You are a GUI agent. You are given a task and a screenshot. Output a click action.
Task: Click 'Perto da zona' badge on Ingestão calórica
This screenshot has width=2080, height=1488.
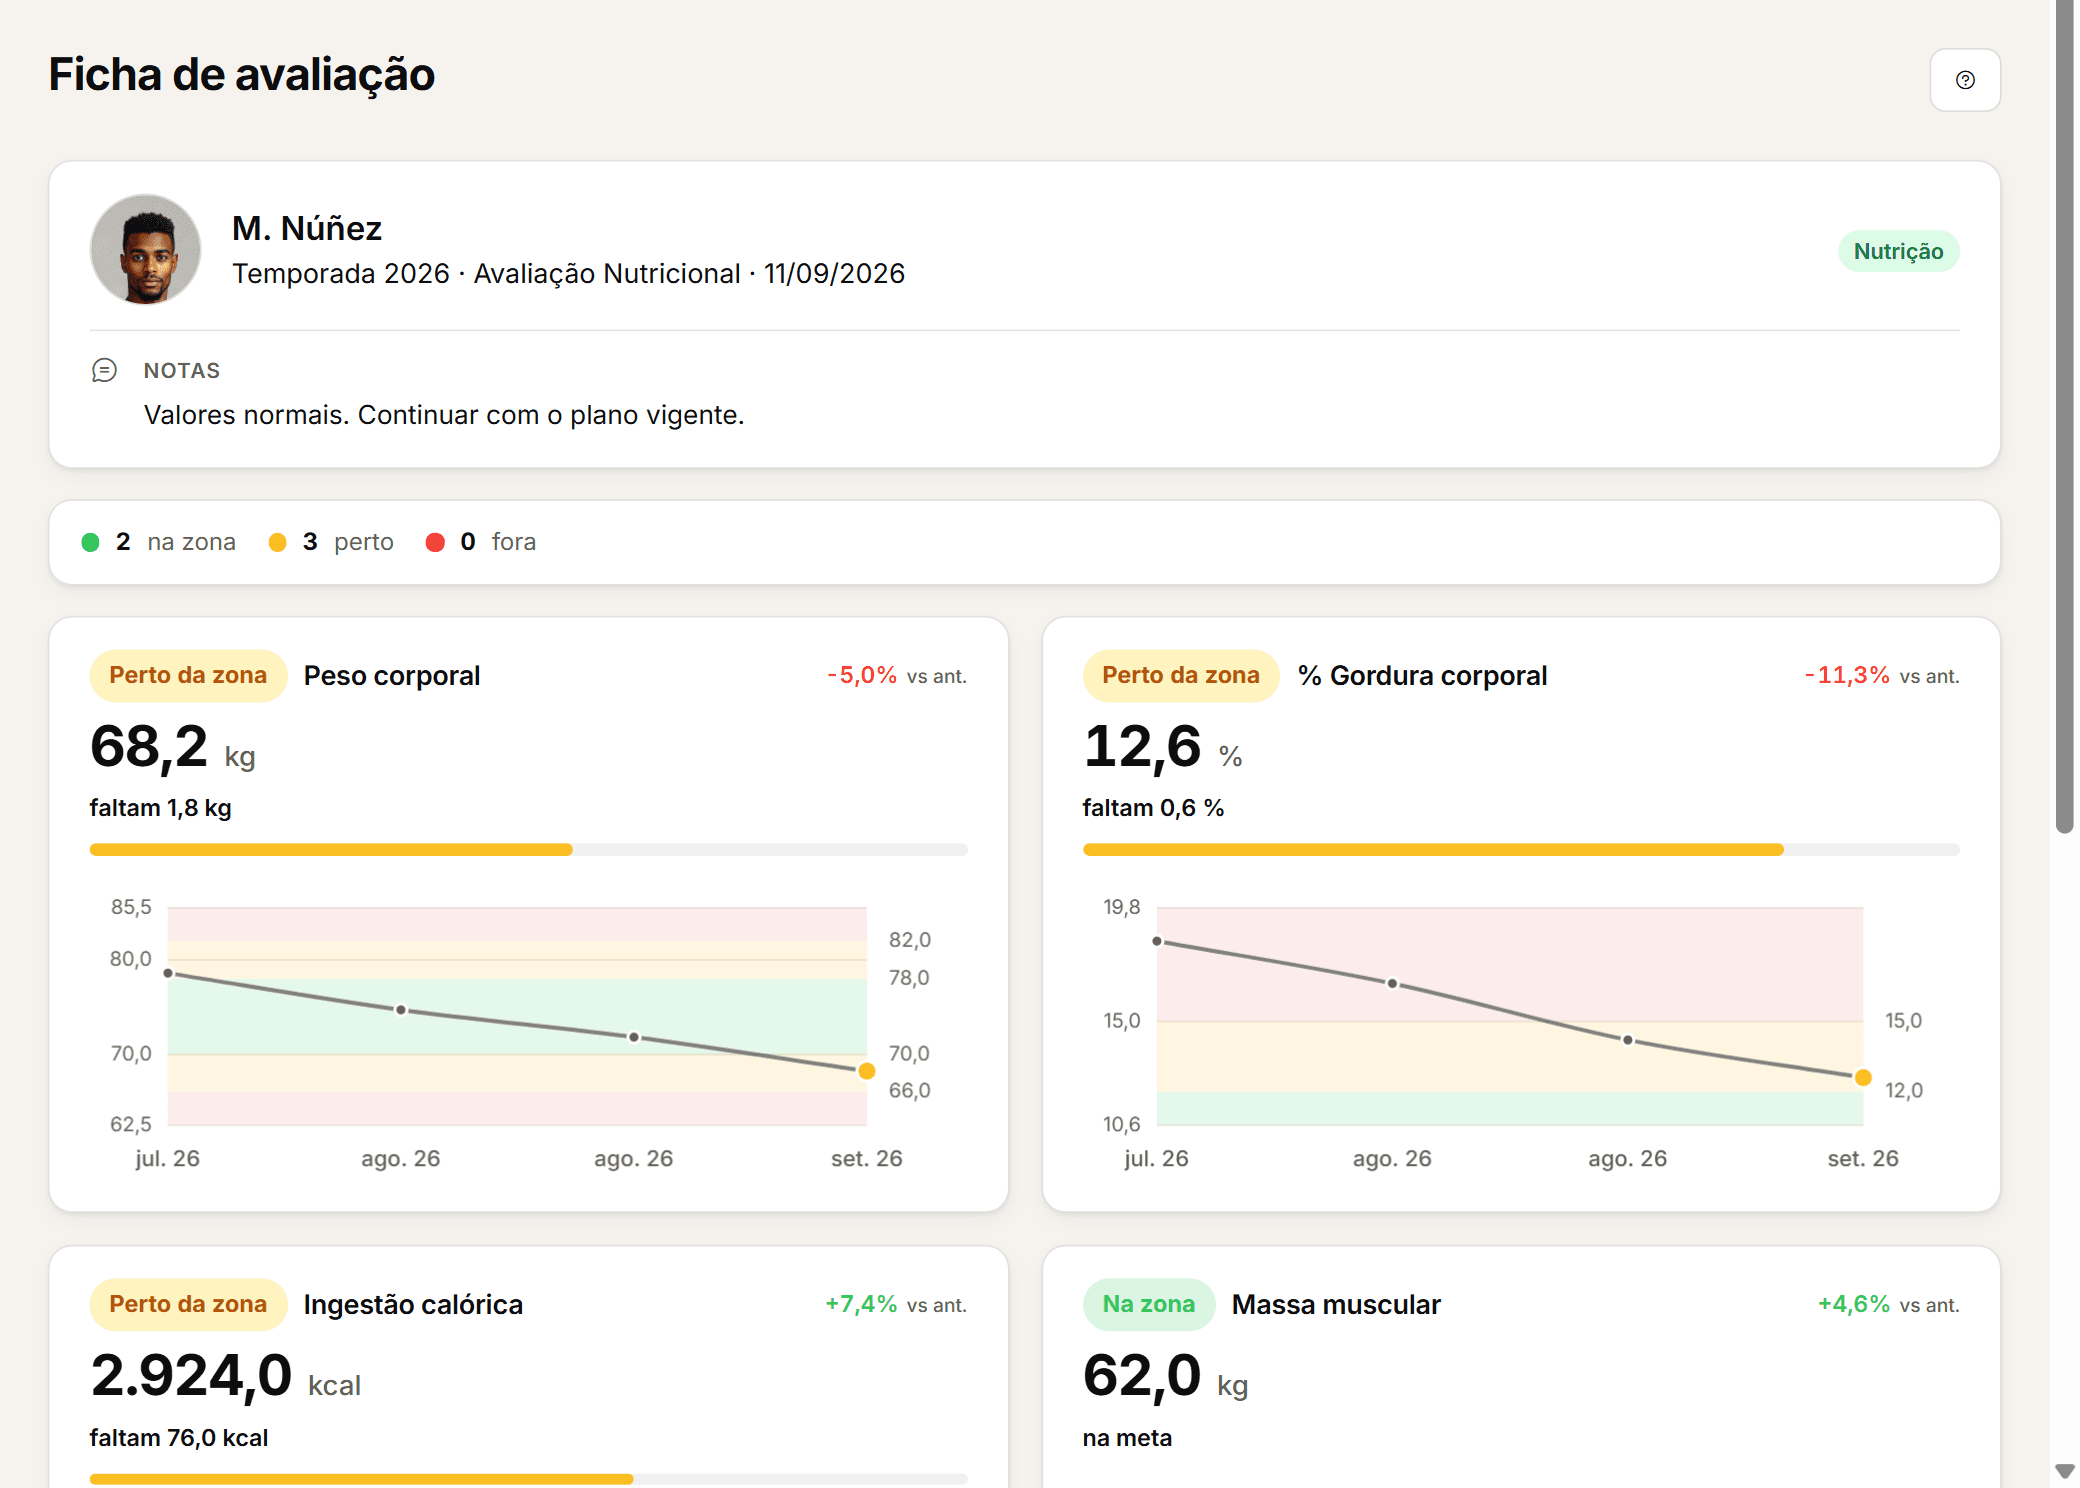click(x=188, y=1305)
